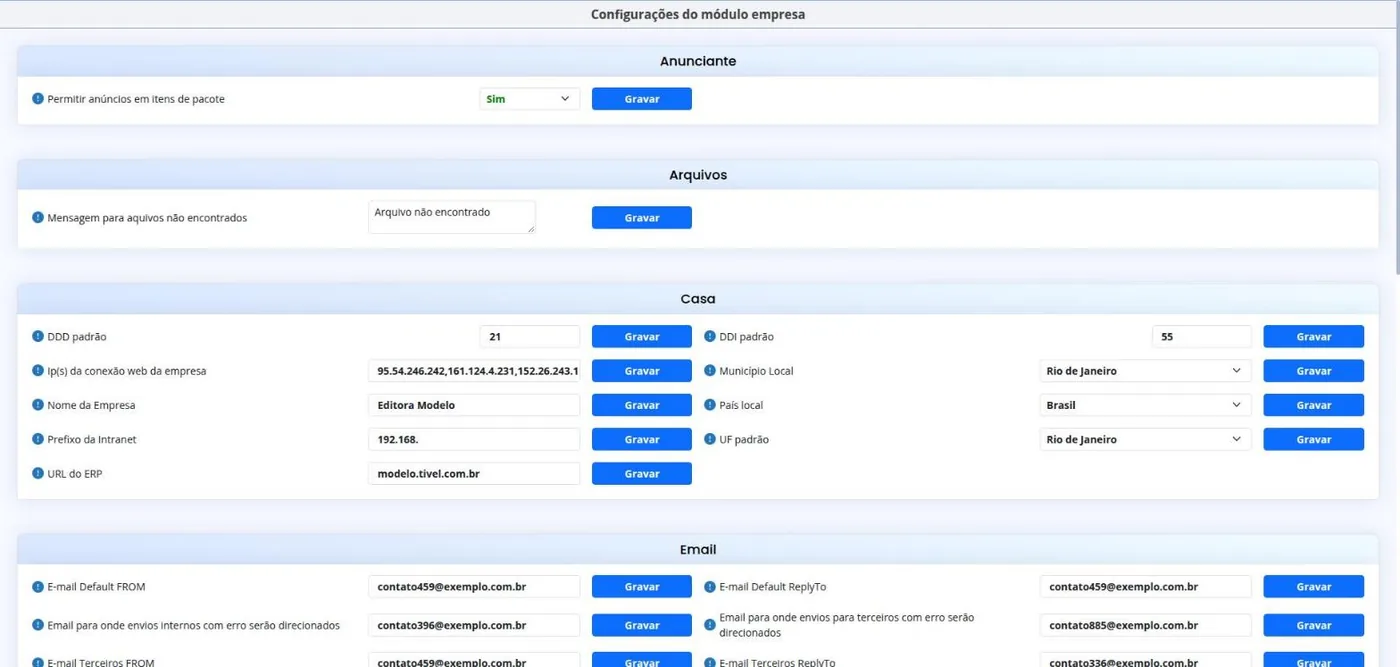Click info icon next to UF padrão
The width and height of the screenshot is (1400, 667).
pyautogui.click(x=710, y=439)
